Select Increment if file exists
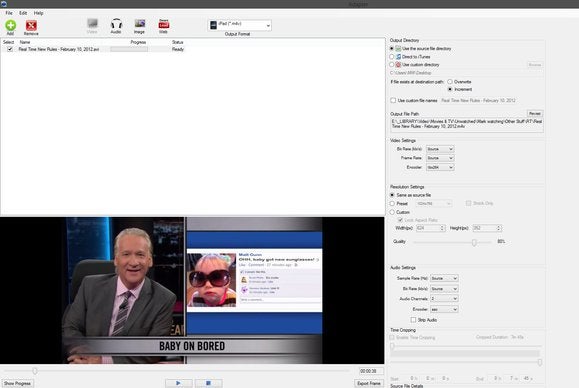579x388 pixels. click(x=450, y=89)
